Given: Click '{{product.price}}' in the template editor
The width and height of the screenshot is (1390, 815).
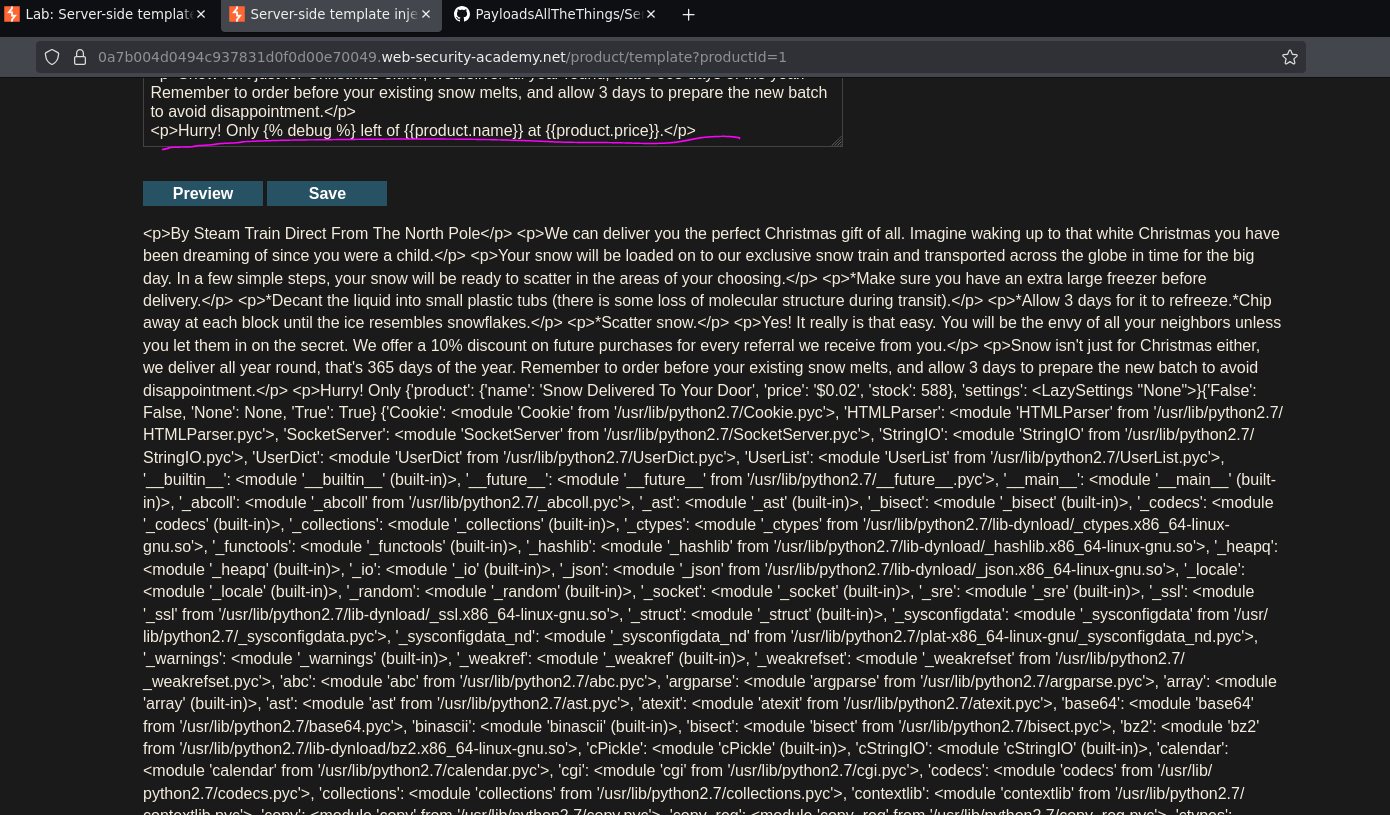Looking at the screenshot, I should (x=604, y=130).
